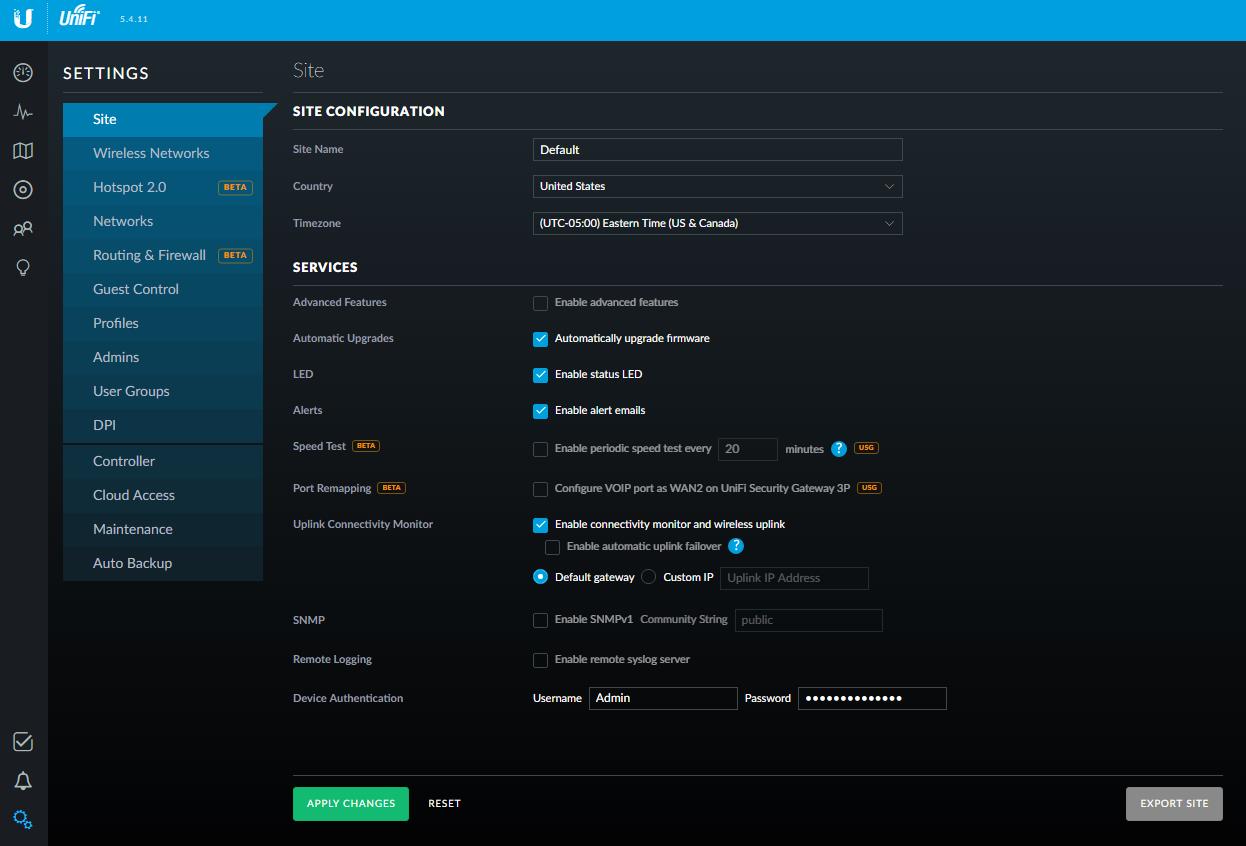
Task: Open the Map icon in sidebar
Action: click(x=23, y=151)
